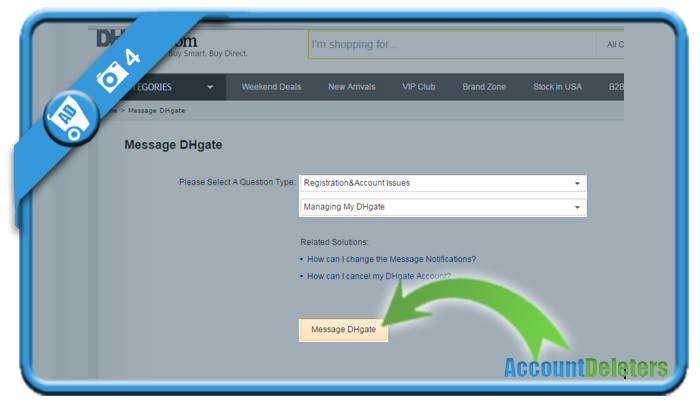Click the 'Related Solutions:' label
Screen dimensions: 700x407
tap(334, 242)
